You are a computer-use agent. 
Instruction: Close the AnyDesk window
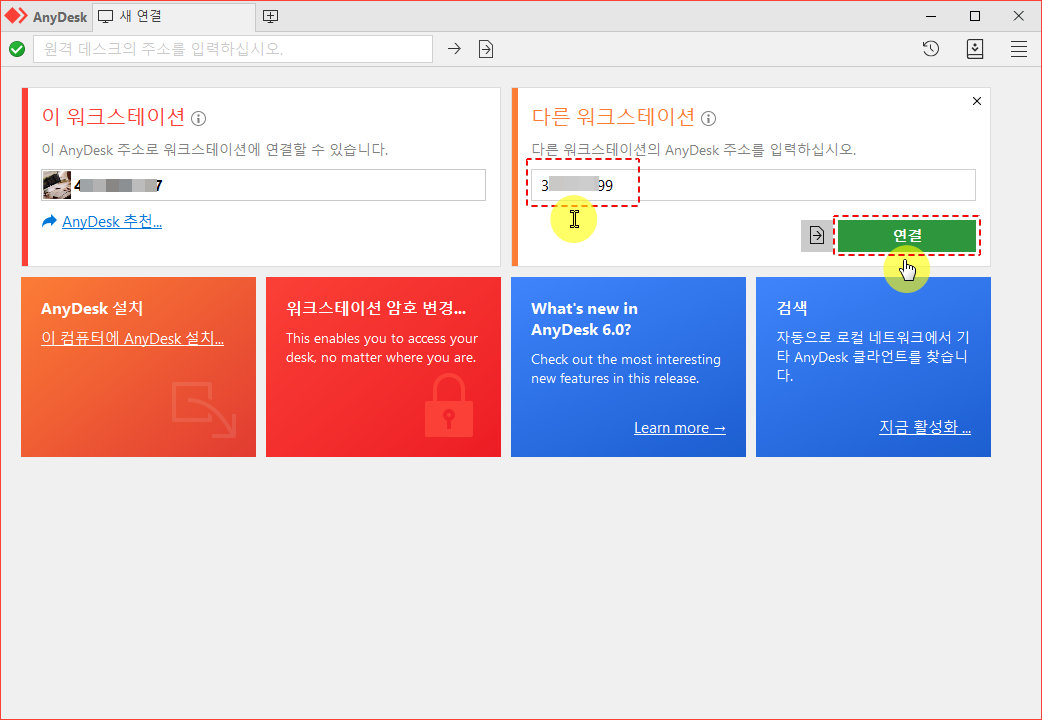click(x=1019, y=16)
